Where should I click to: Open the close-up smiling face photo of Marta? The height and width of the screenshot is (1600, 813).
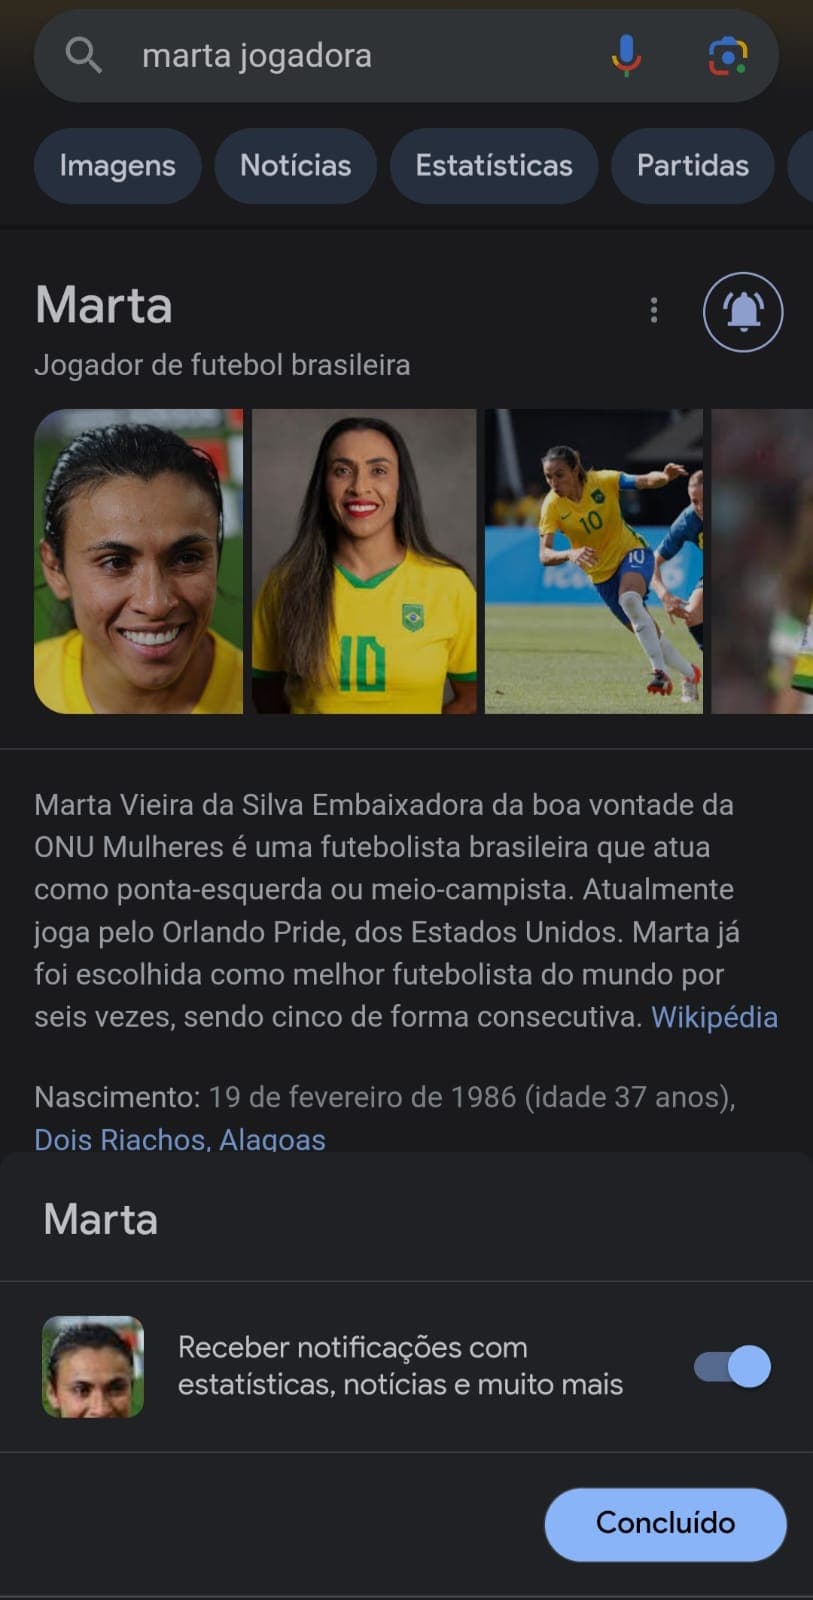(x=138, y=561)
